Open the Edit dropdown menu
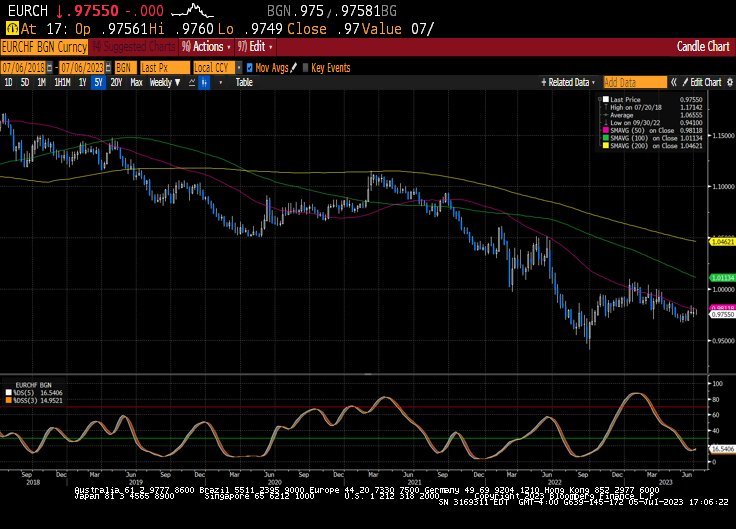Viewport: 736px width, 529px height. (x=258, y=47)
